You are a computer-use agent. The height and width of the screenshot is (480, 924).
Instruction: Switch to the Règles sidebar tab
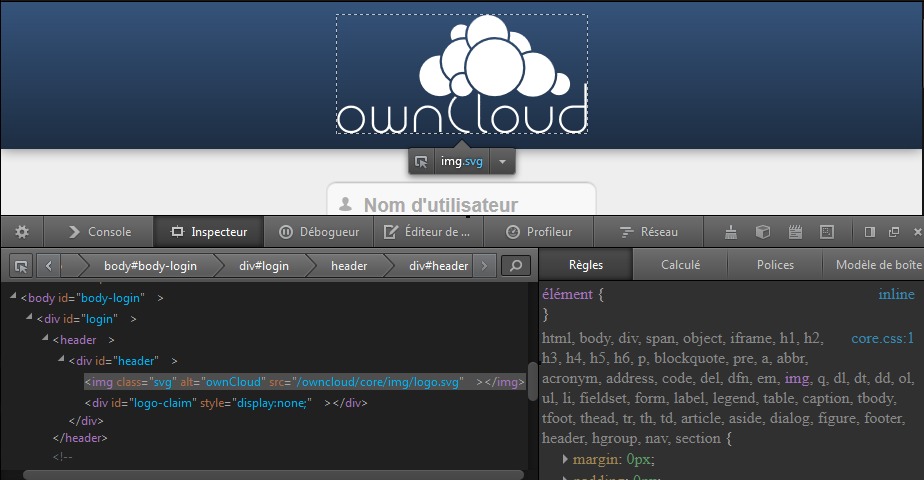(x=586, y=265)
